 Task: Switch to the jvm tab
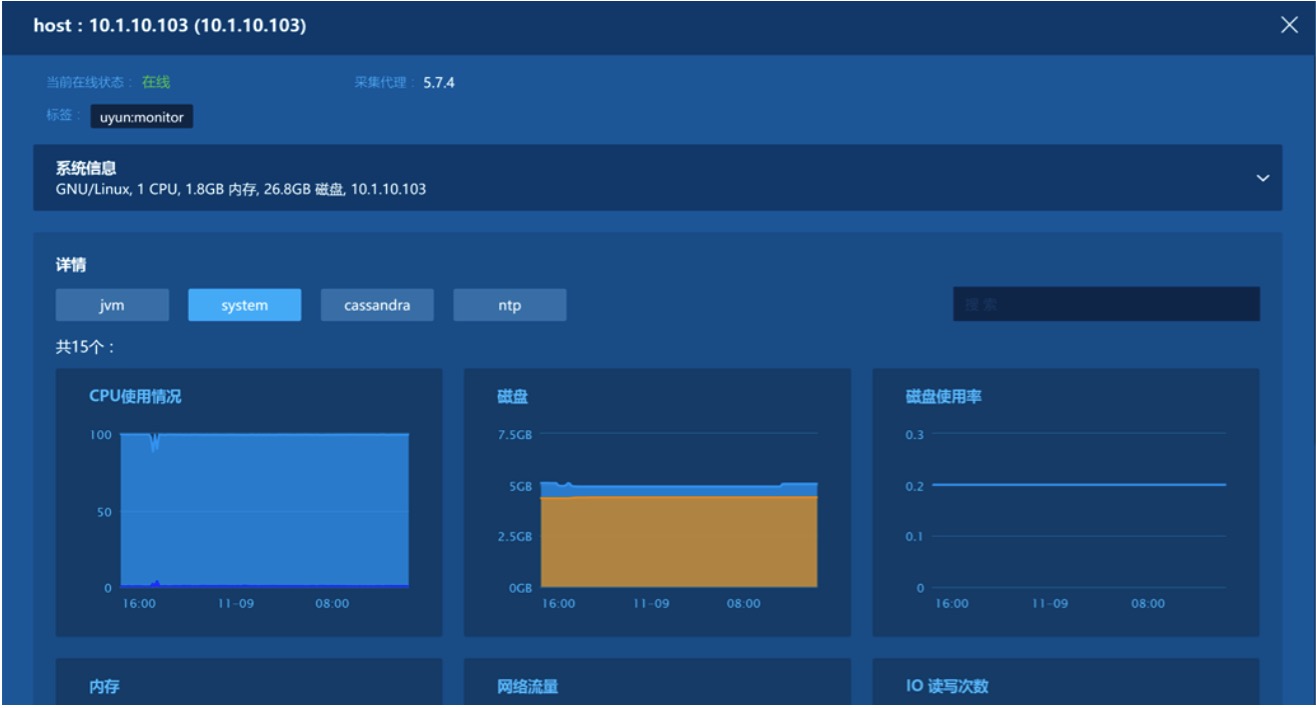tap(112, 305)
